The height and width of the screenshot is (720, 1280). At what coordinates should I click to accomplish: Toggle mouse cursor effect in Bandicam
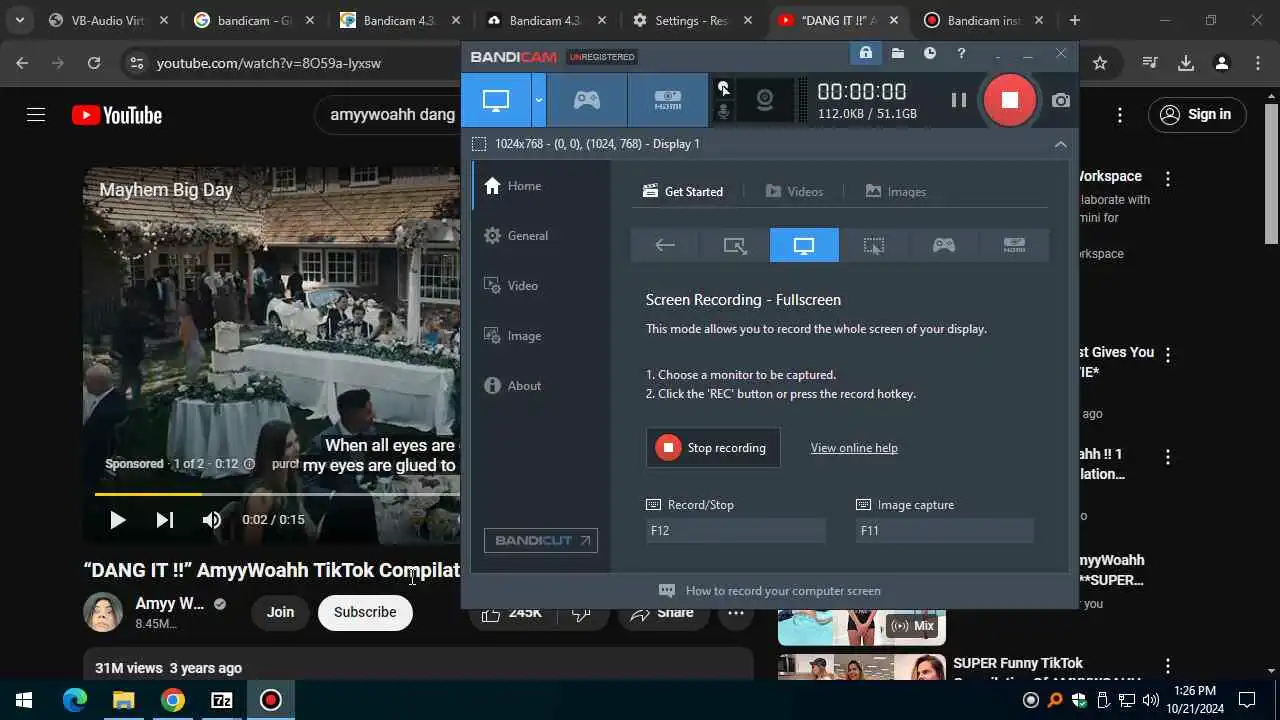724,88
